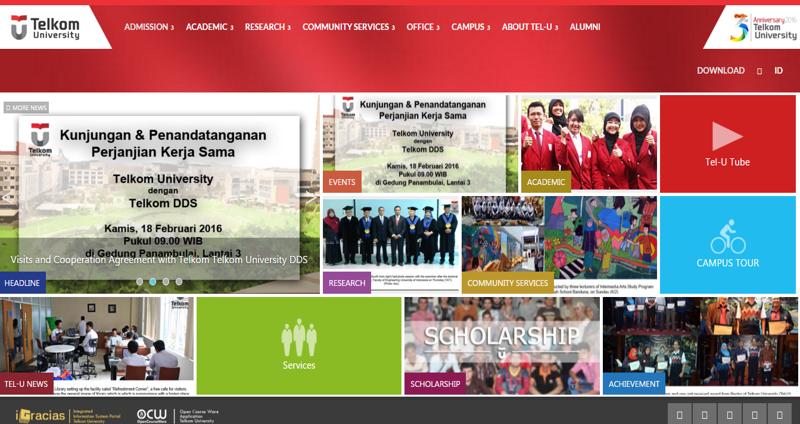Select the first carousel dot
The height and width of the screenshot is (424, 800).
point(139,281)
